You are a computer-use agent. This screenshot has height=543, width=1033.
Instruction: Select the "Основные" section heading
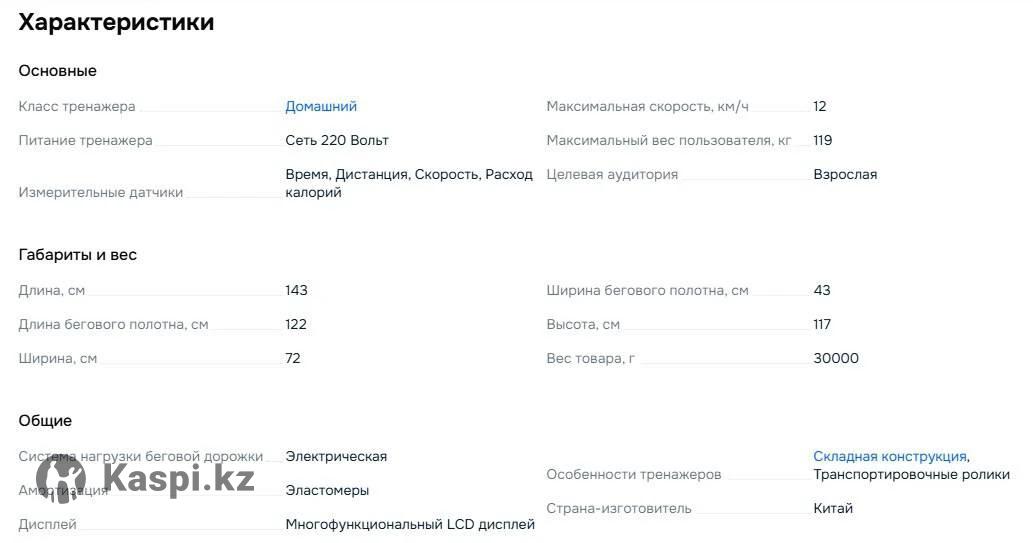click(57, 71)
